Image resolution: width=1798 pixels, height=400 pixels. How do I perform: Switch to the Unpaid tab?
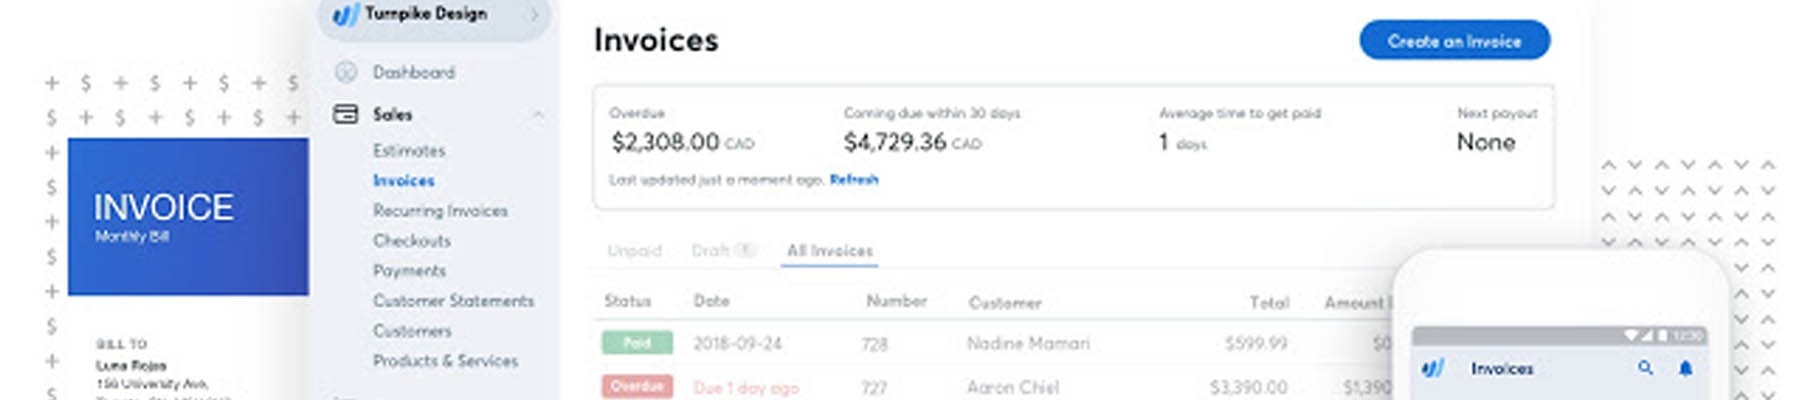coord(634,250)
